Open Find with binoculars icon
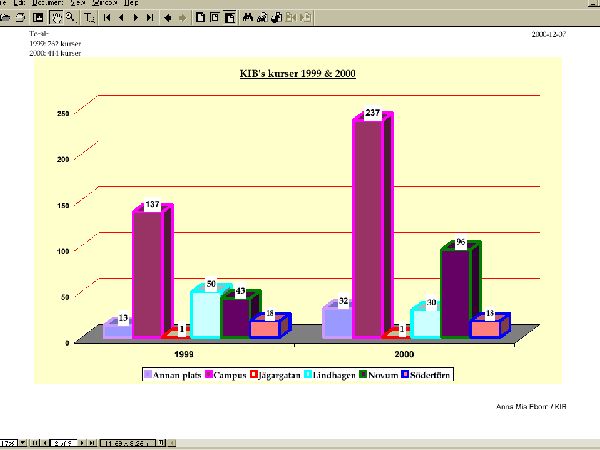600x450 pixels. tap(248, 17)
